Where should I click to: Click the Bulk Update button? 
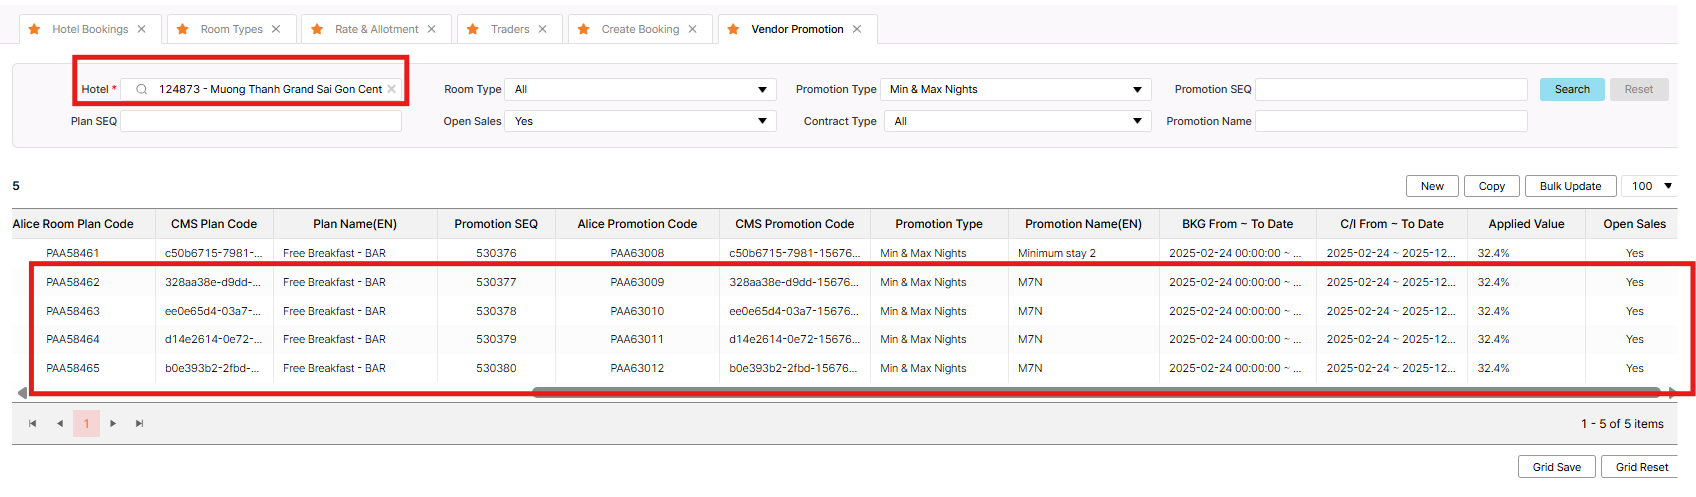(x=1570, y=186)
